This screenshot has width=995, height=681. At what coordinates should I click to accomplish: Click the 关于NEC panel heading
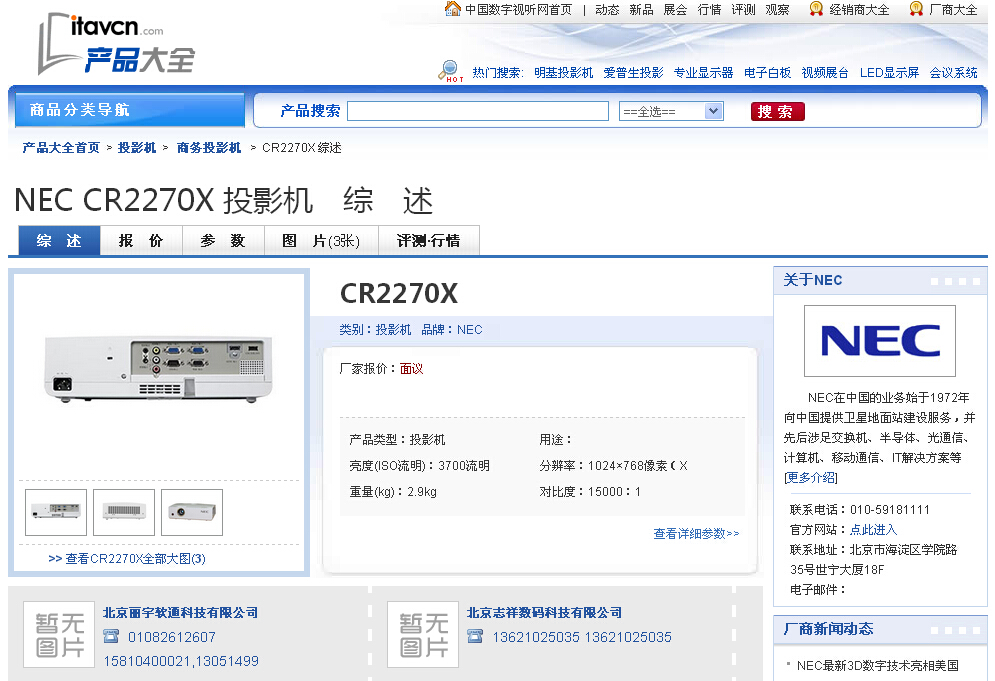pyautogui.click(x=813, y=280)
